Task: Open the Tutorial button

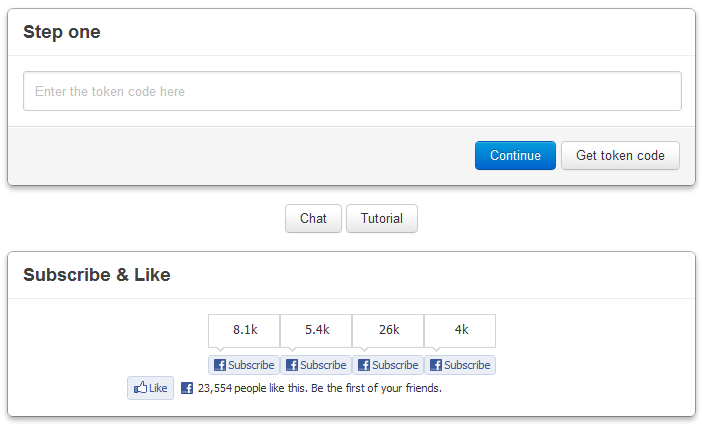Action: coord(381,219)
